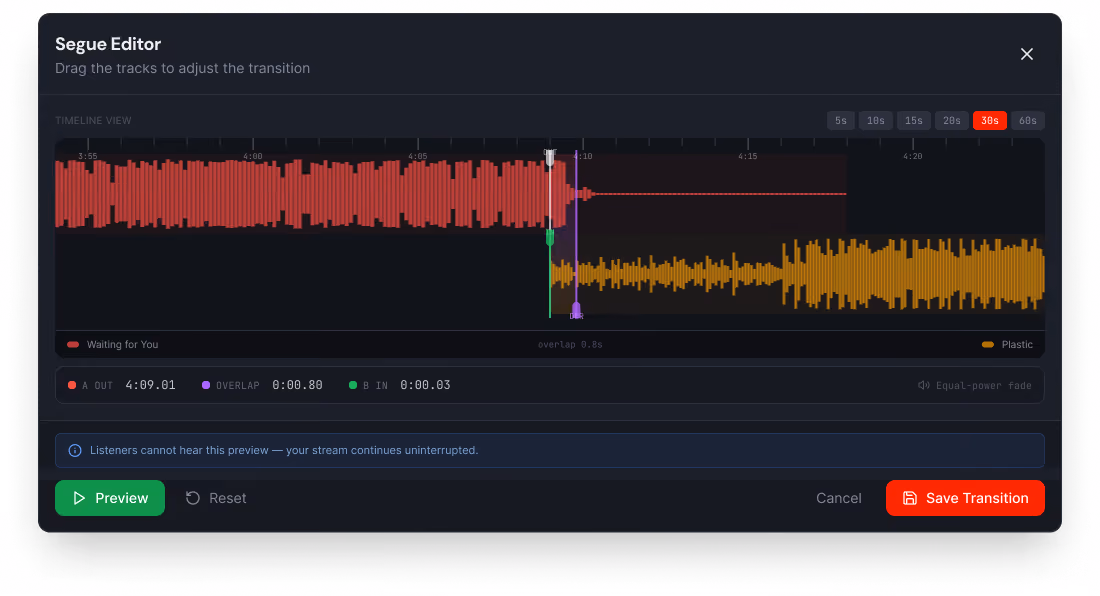Click the Segue Editor title
The height and width of the screenshot is (596, 1100).
pos(108,43)
